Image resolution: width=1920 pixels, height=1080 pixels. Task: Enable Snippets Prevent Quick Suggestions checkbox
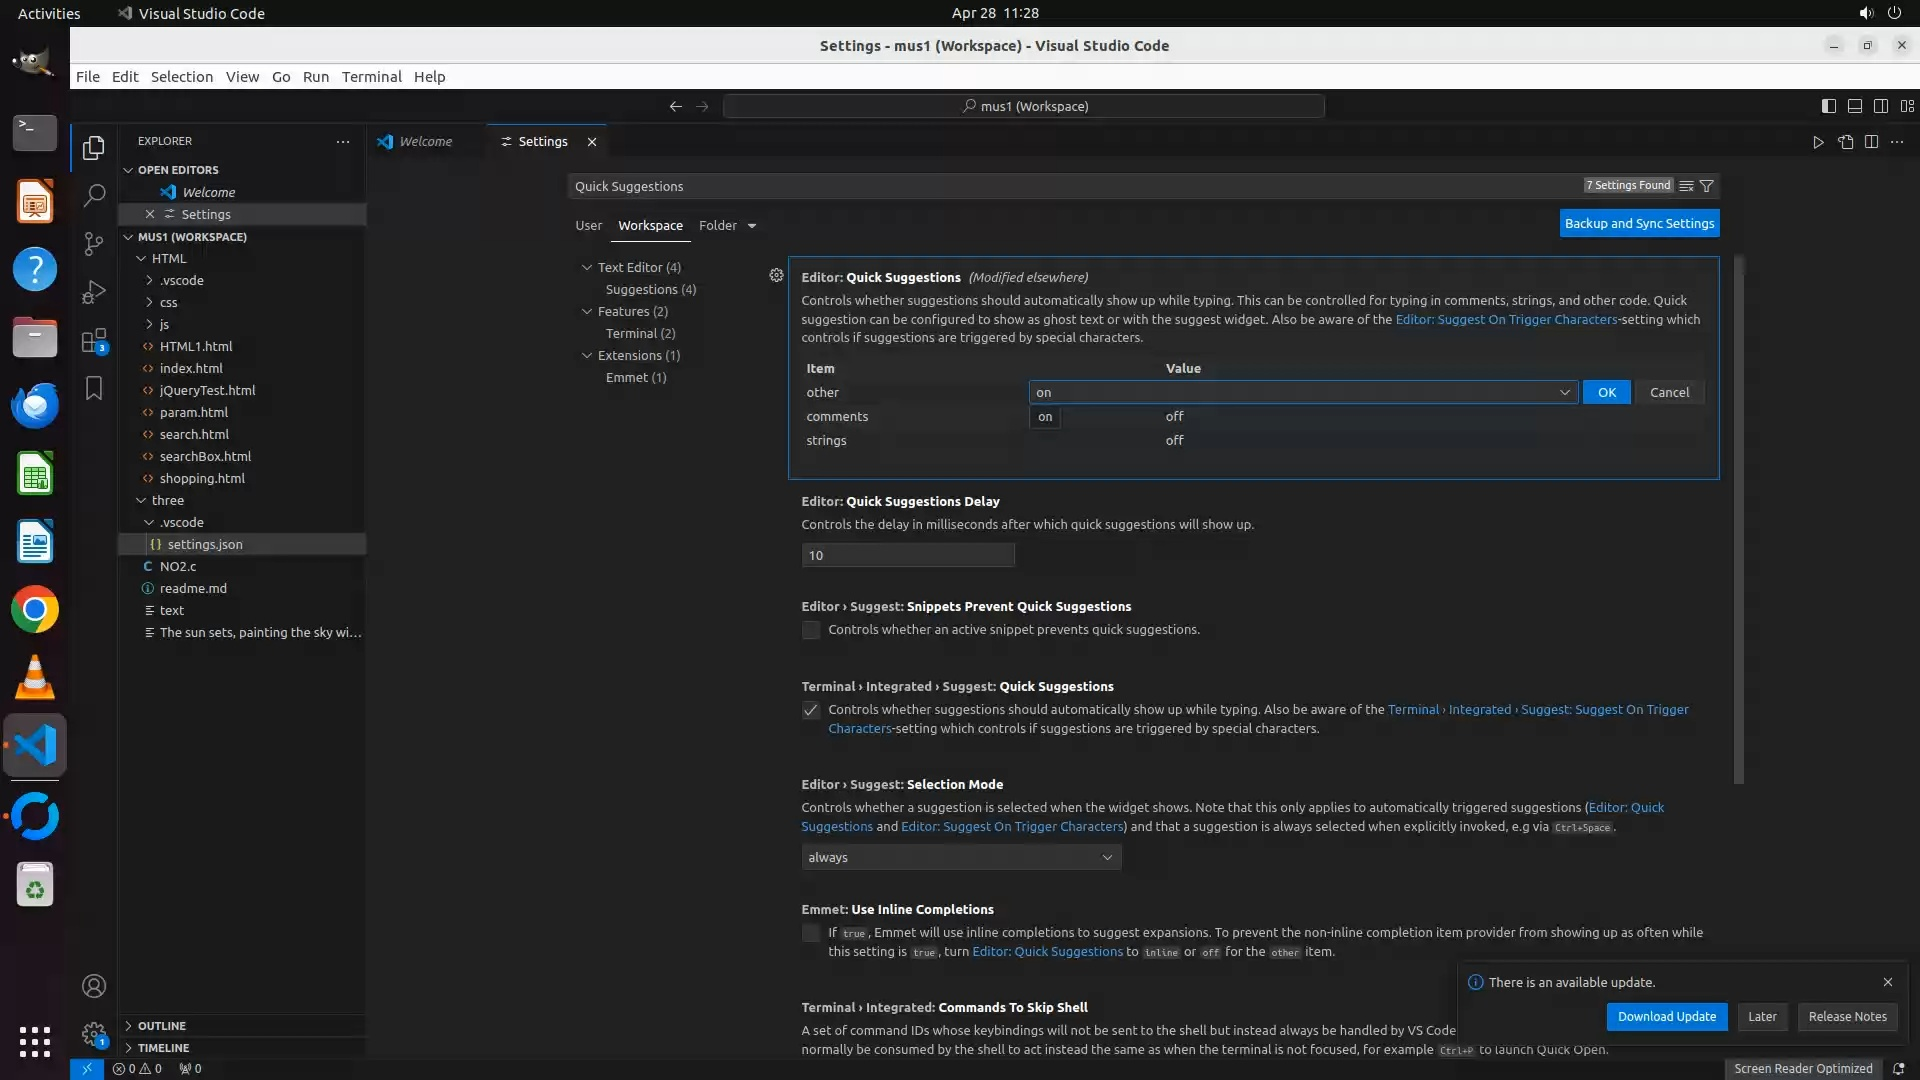pyautogui.click(x=811, y=630)
